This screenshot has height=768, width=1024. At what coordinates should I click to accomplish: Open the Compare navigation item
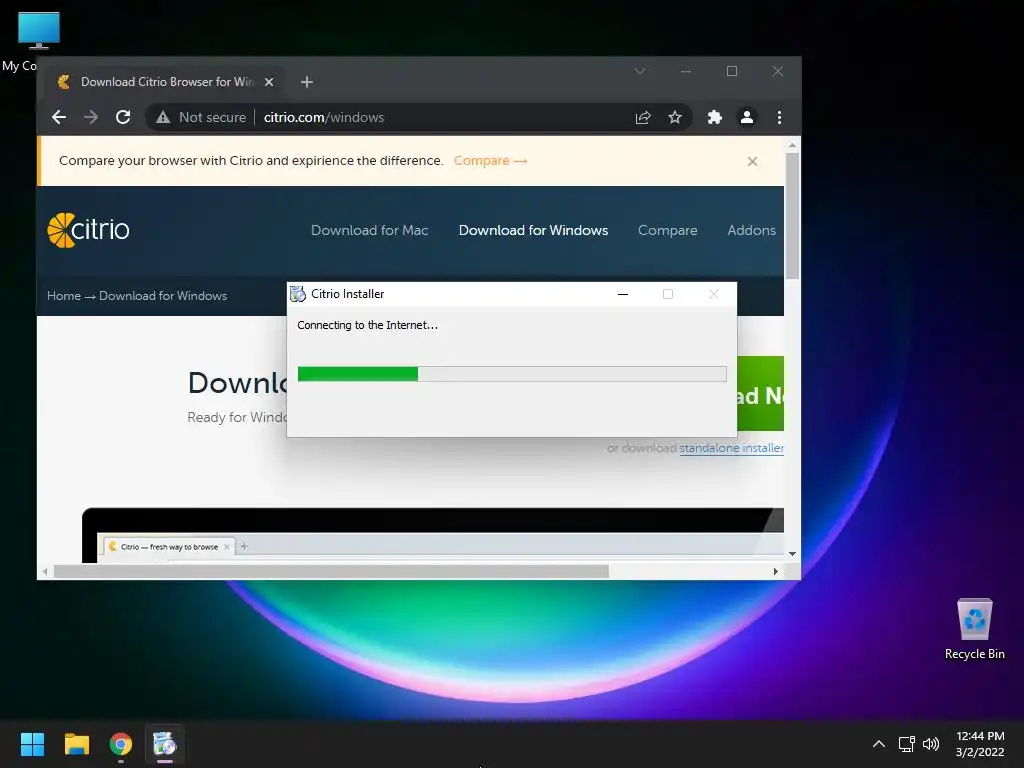tap(667, 231)
